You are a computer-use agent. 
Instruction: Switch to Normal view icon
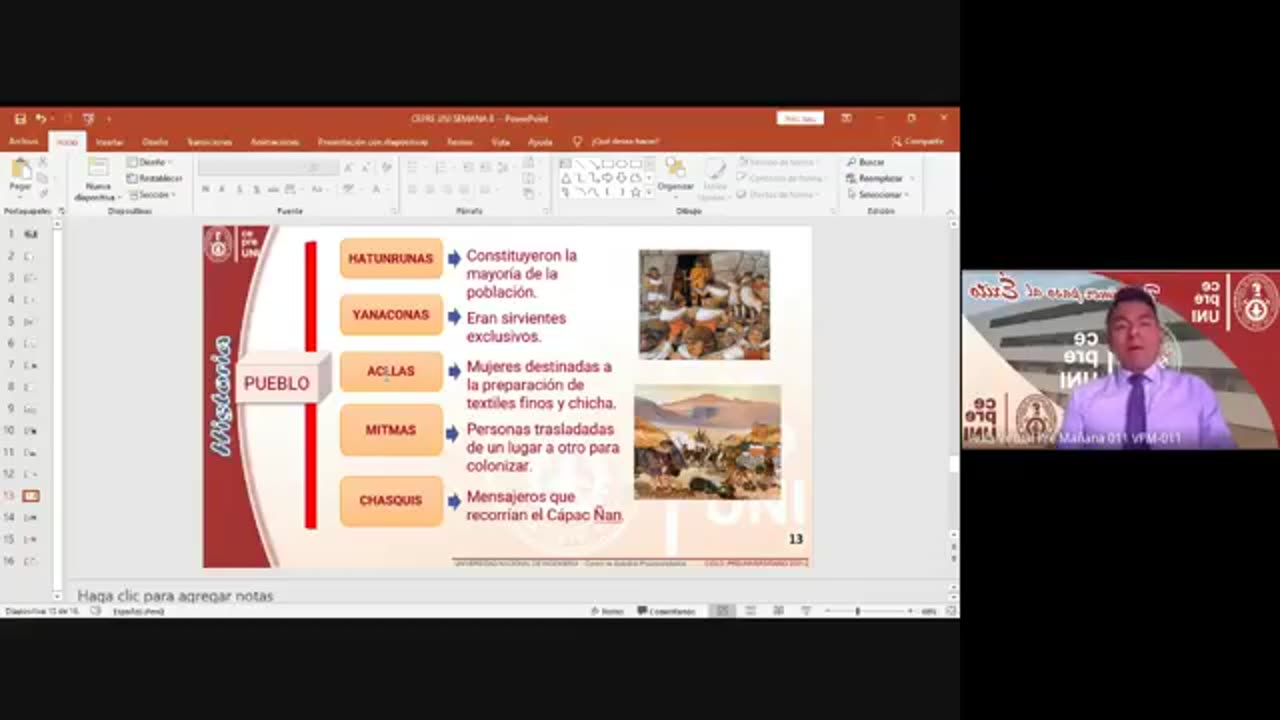722,611
